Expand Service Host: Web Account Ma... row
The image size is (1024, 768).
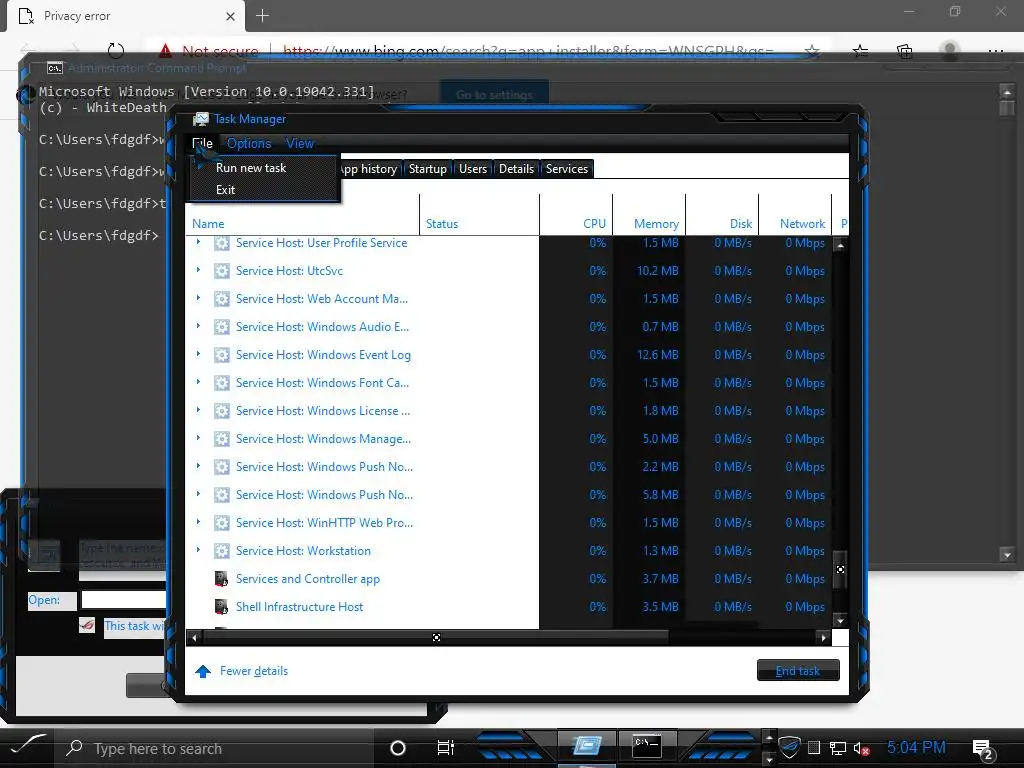coord(198,298)
